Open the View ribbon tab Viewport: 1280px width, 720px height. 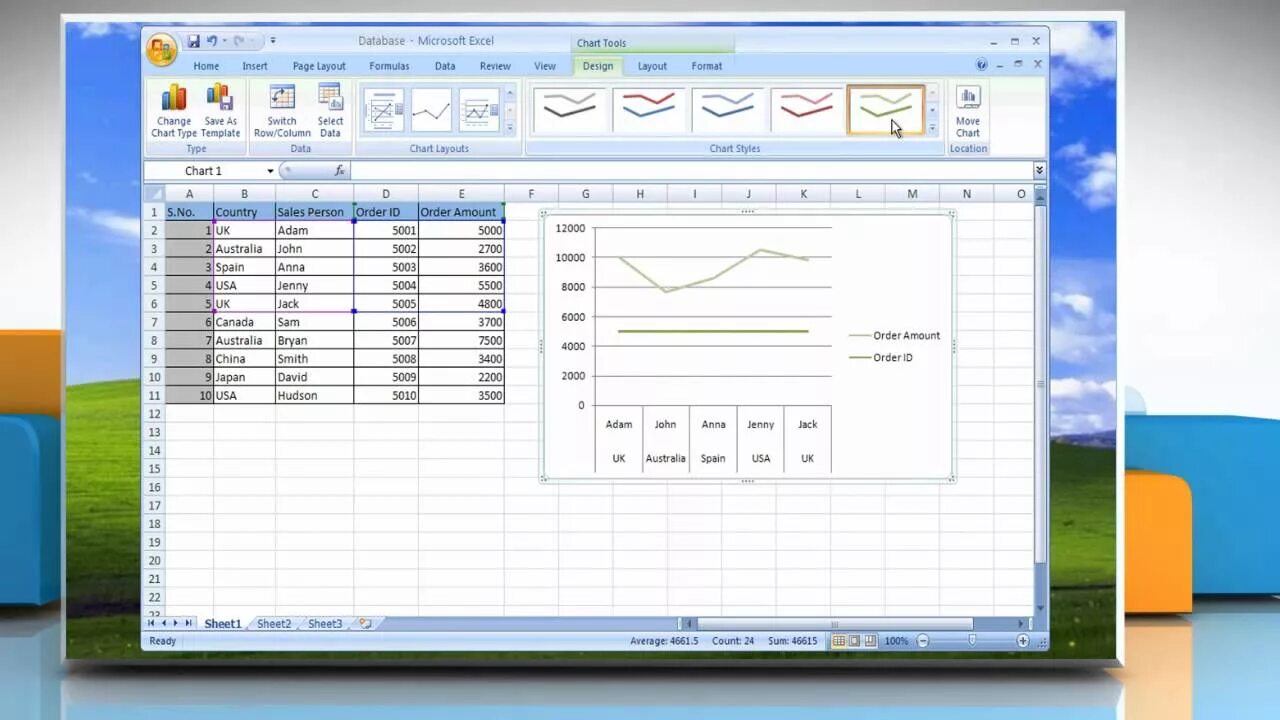[545, 66]
